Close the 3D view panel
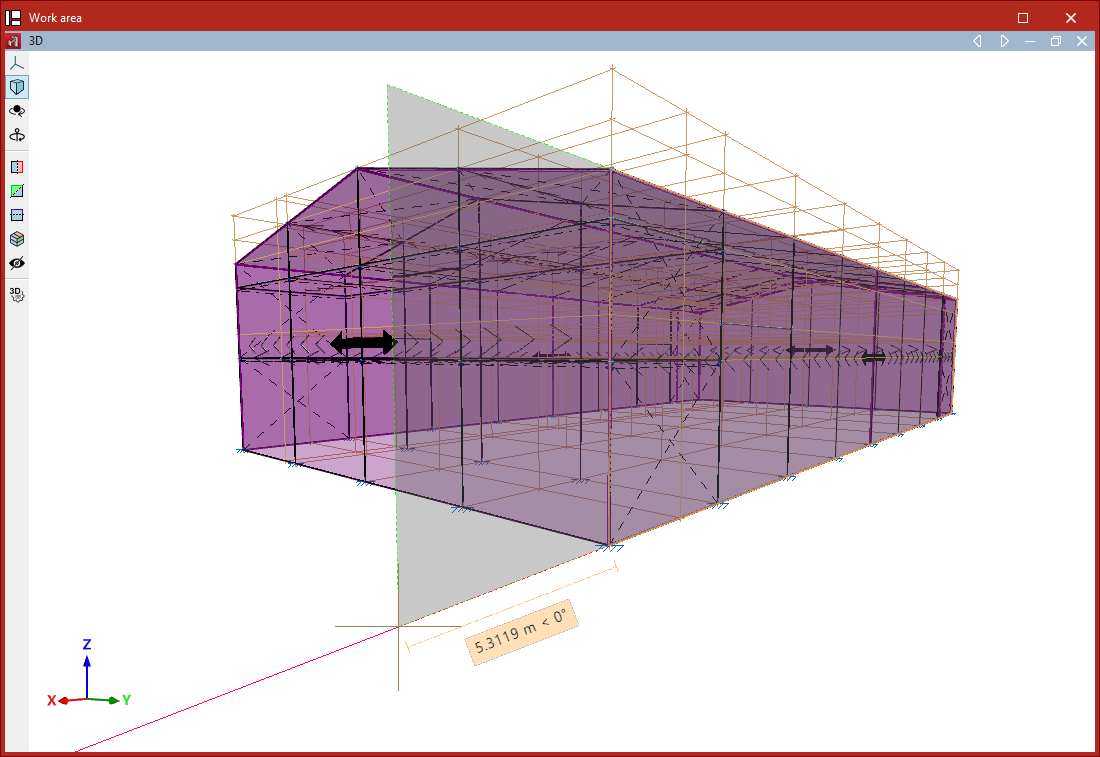 coord(1082,41)
